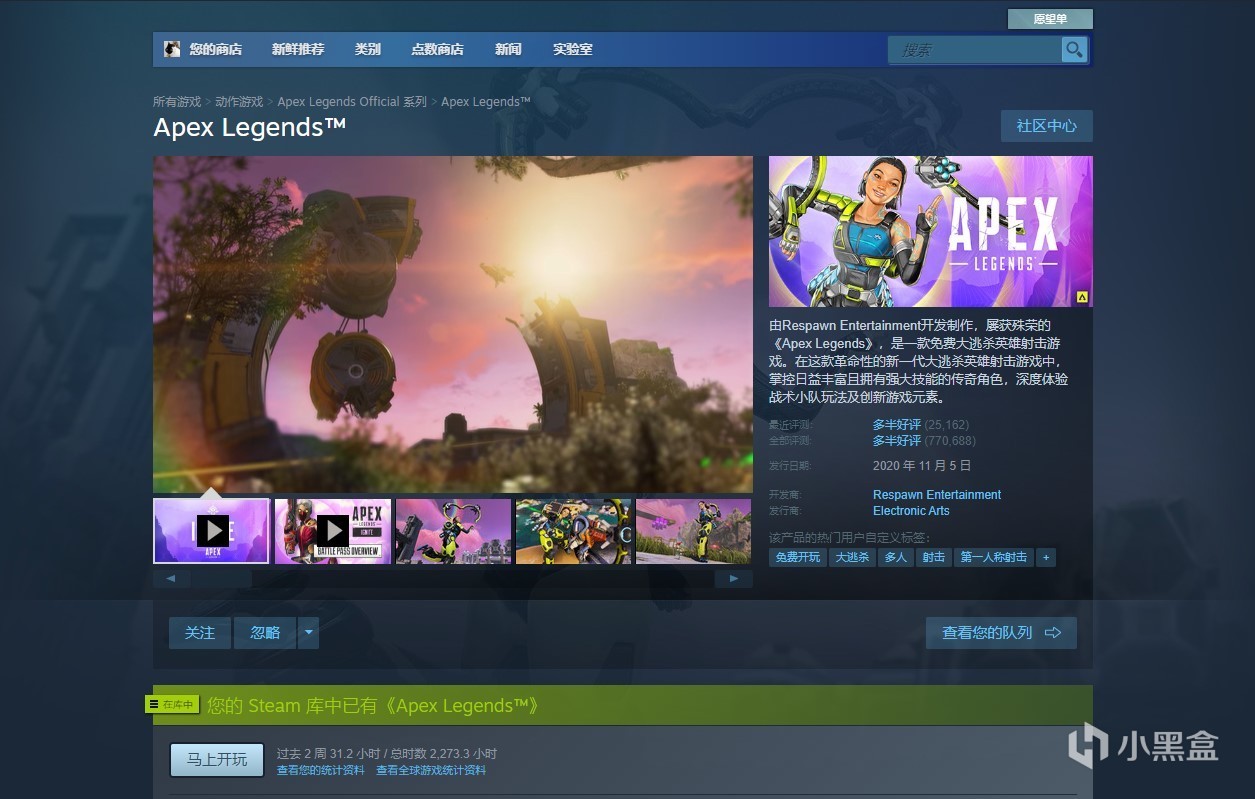Screen dimensions: 1255x799
Task: Select the third screenshot thumbnail
Action: (x=453, y=531)
